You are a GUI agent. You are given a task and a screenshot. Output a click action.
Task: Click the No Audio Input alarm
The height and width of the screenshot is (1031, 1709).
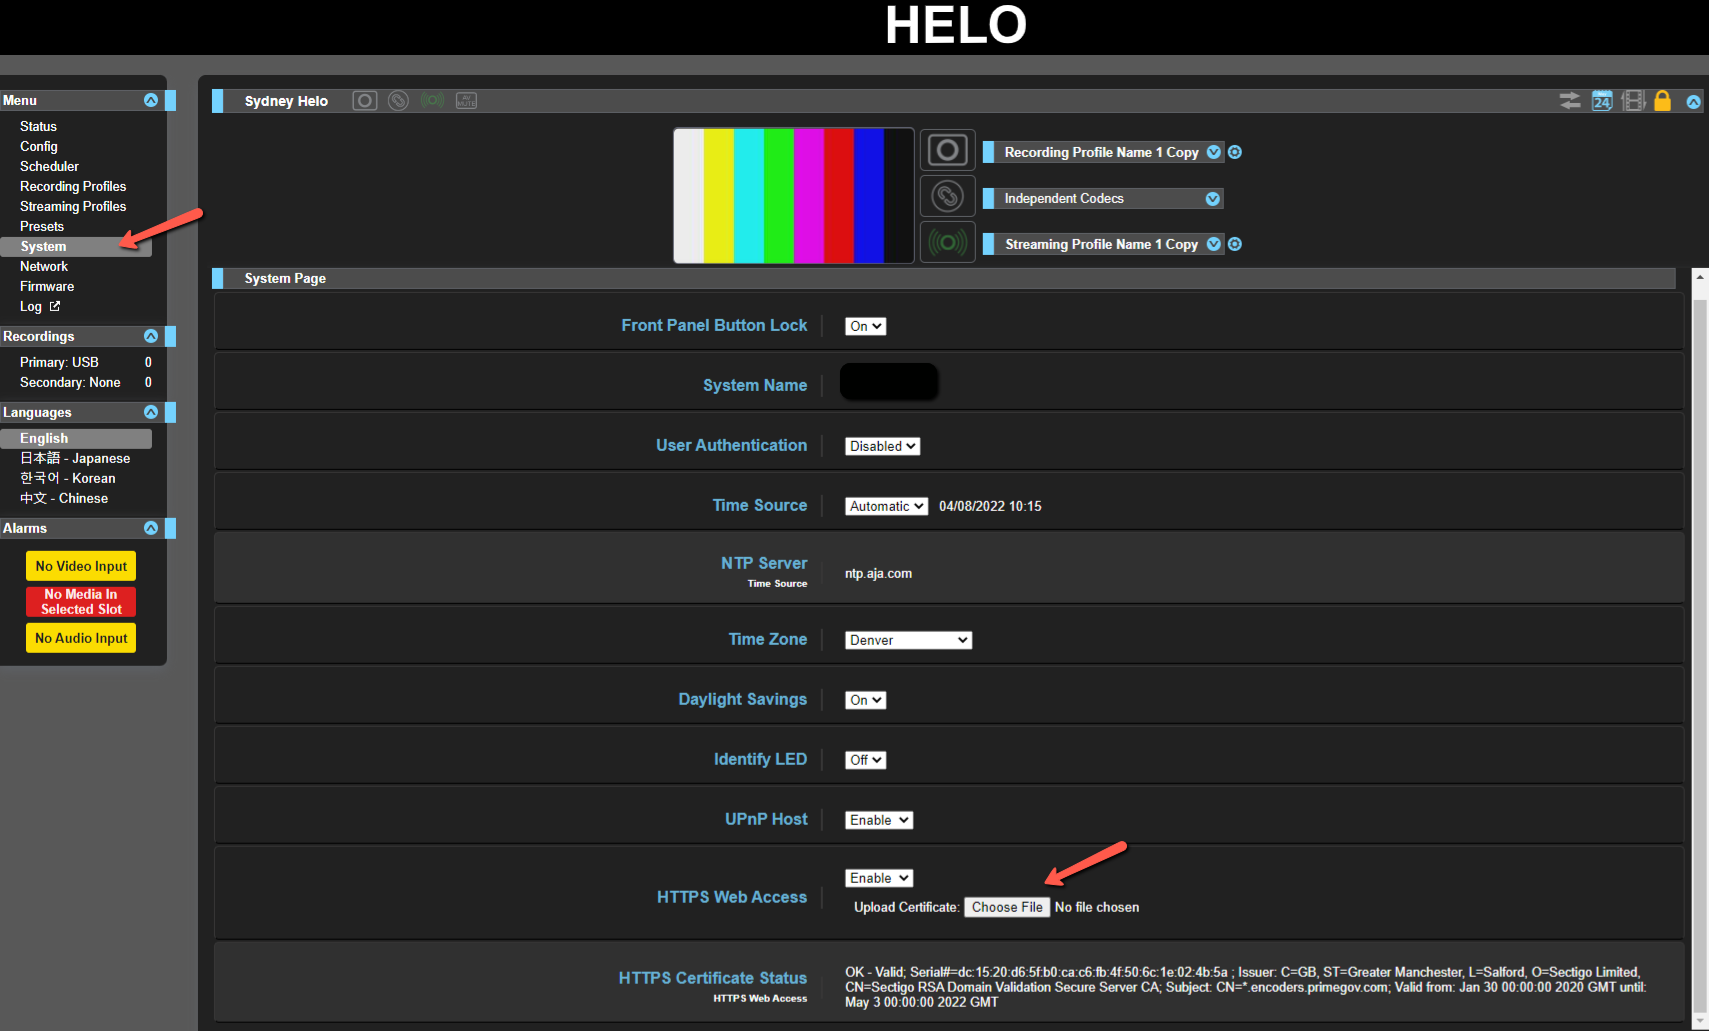(x=81, y=638)
